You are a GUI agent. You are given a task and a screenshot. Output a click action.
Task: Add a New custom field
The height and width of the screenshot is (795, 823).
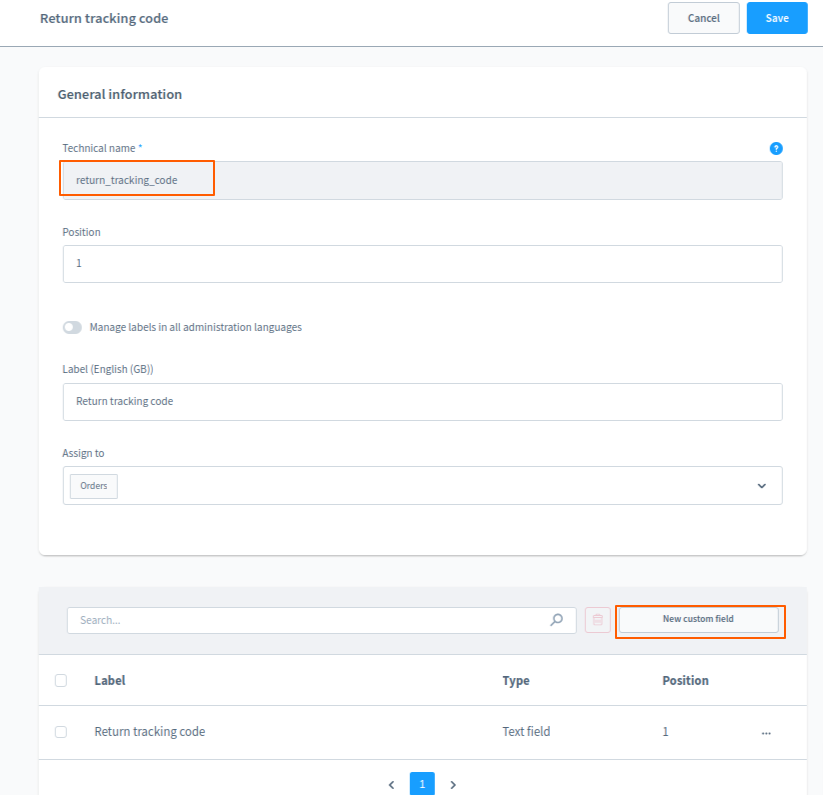(698, 619)
